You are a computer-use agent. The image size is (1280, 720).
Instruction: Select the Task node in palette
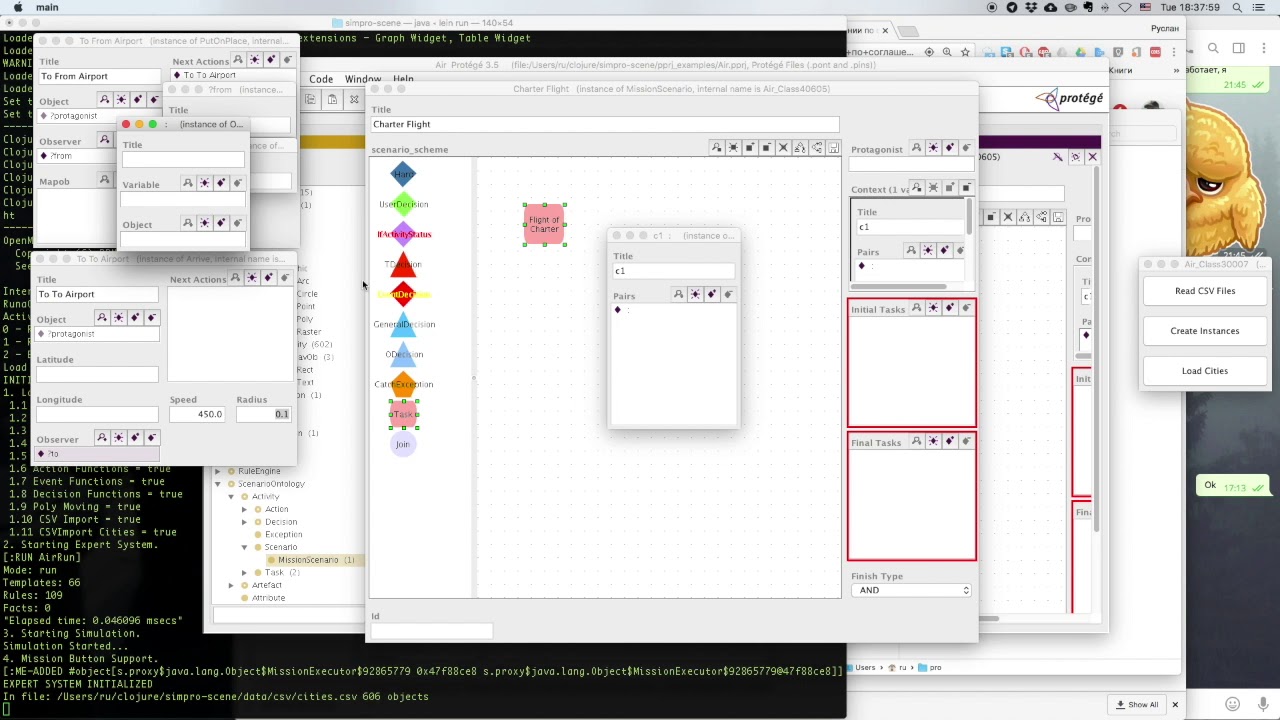[x=403, y=414]
